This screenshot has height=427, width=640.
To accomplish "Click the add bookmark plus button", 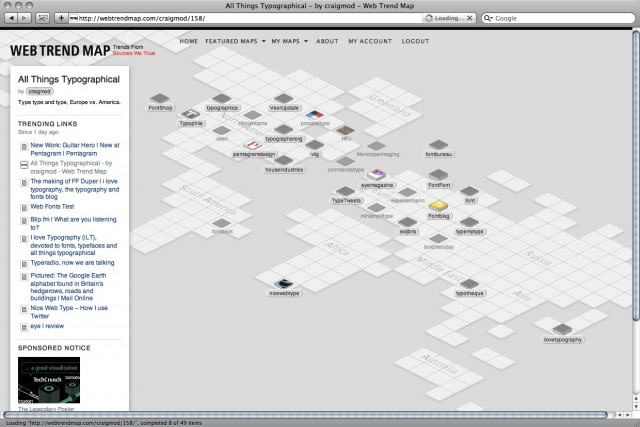I will click(61, 18).
